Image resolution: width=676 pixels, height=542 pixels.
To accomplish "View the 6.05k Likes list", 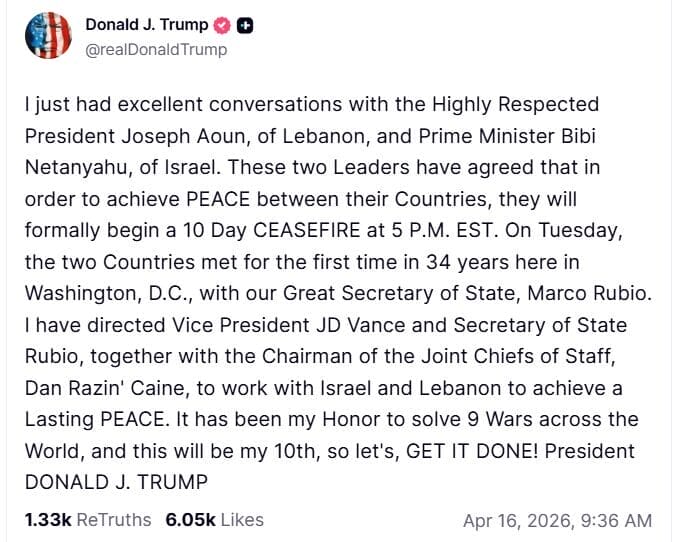I will coord(214,519).
